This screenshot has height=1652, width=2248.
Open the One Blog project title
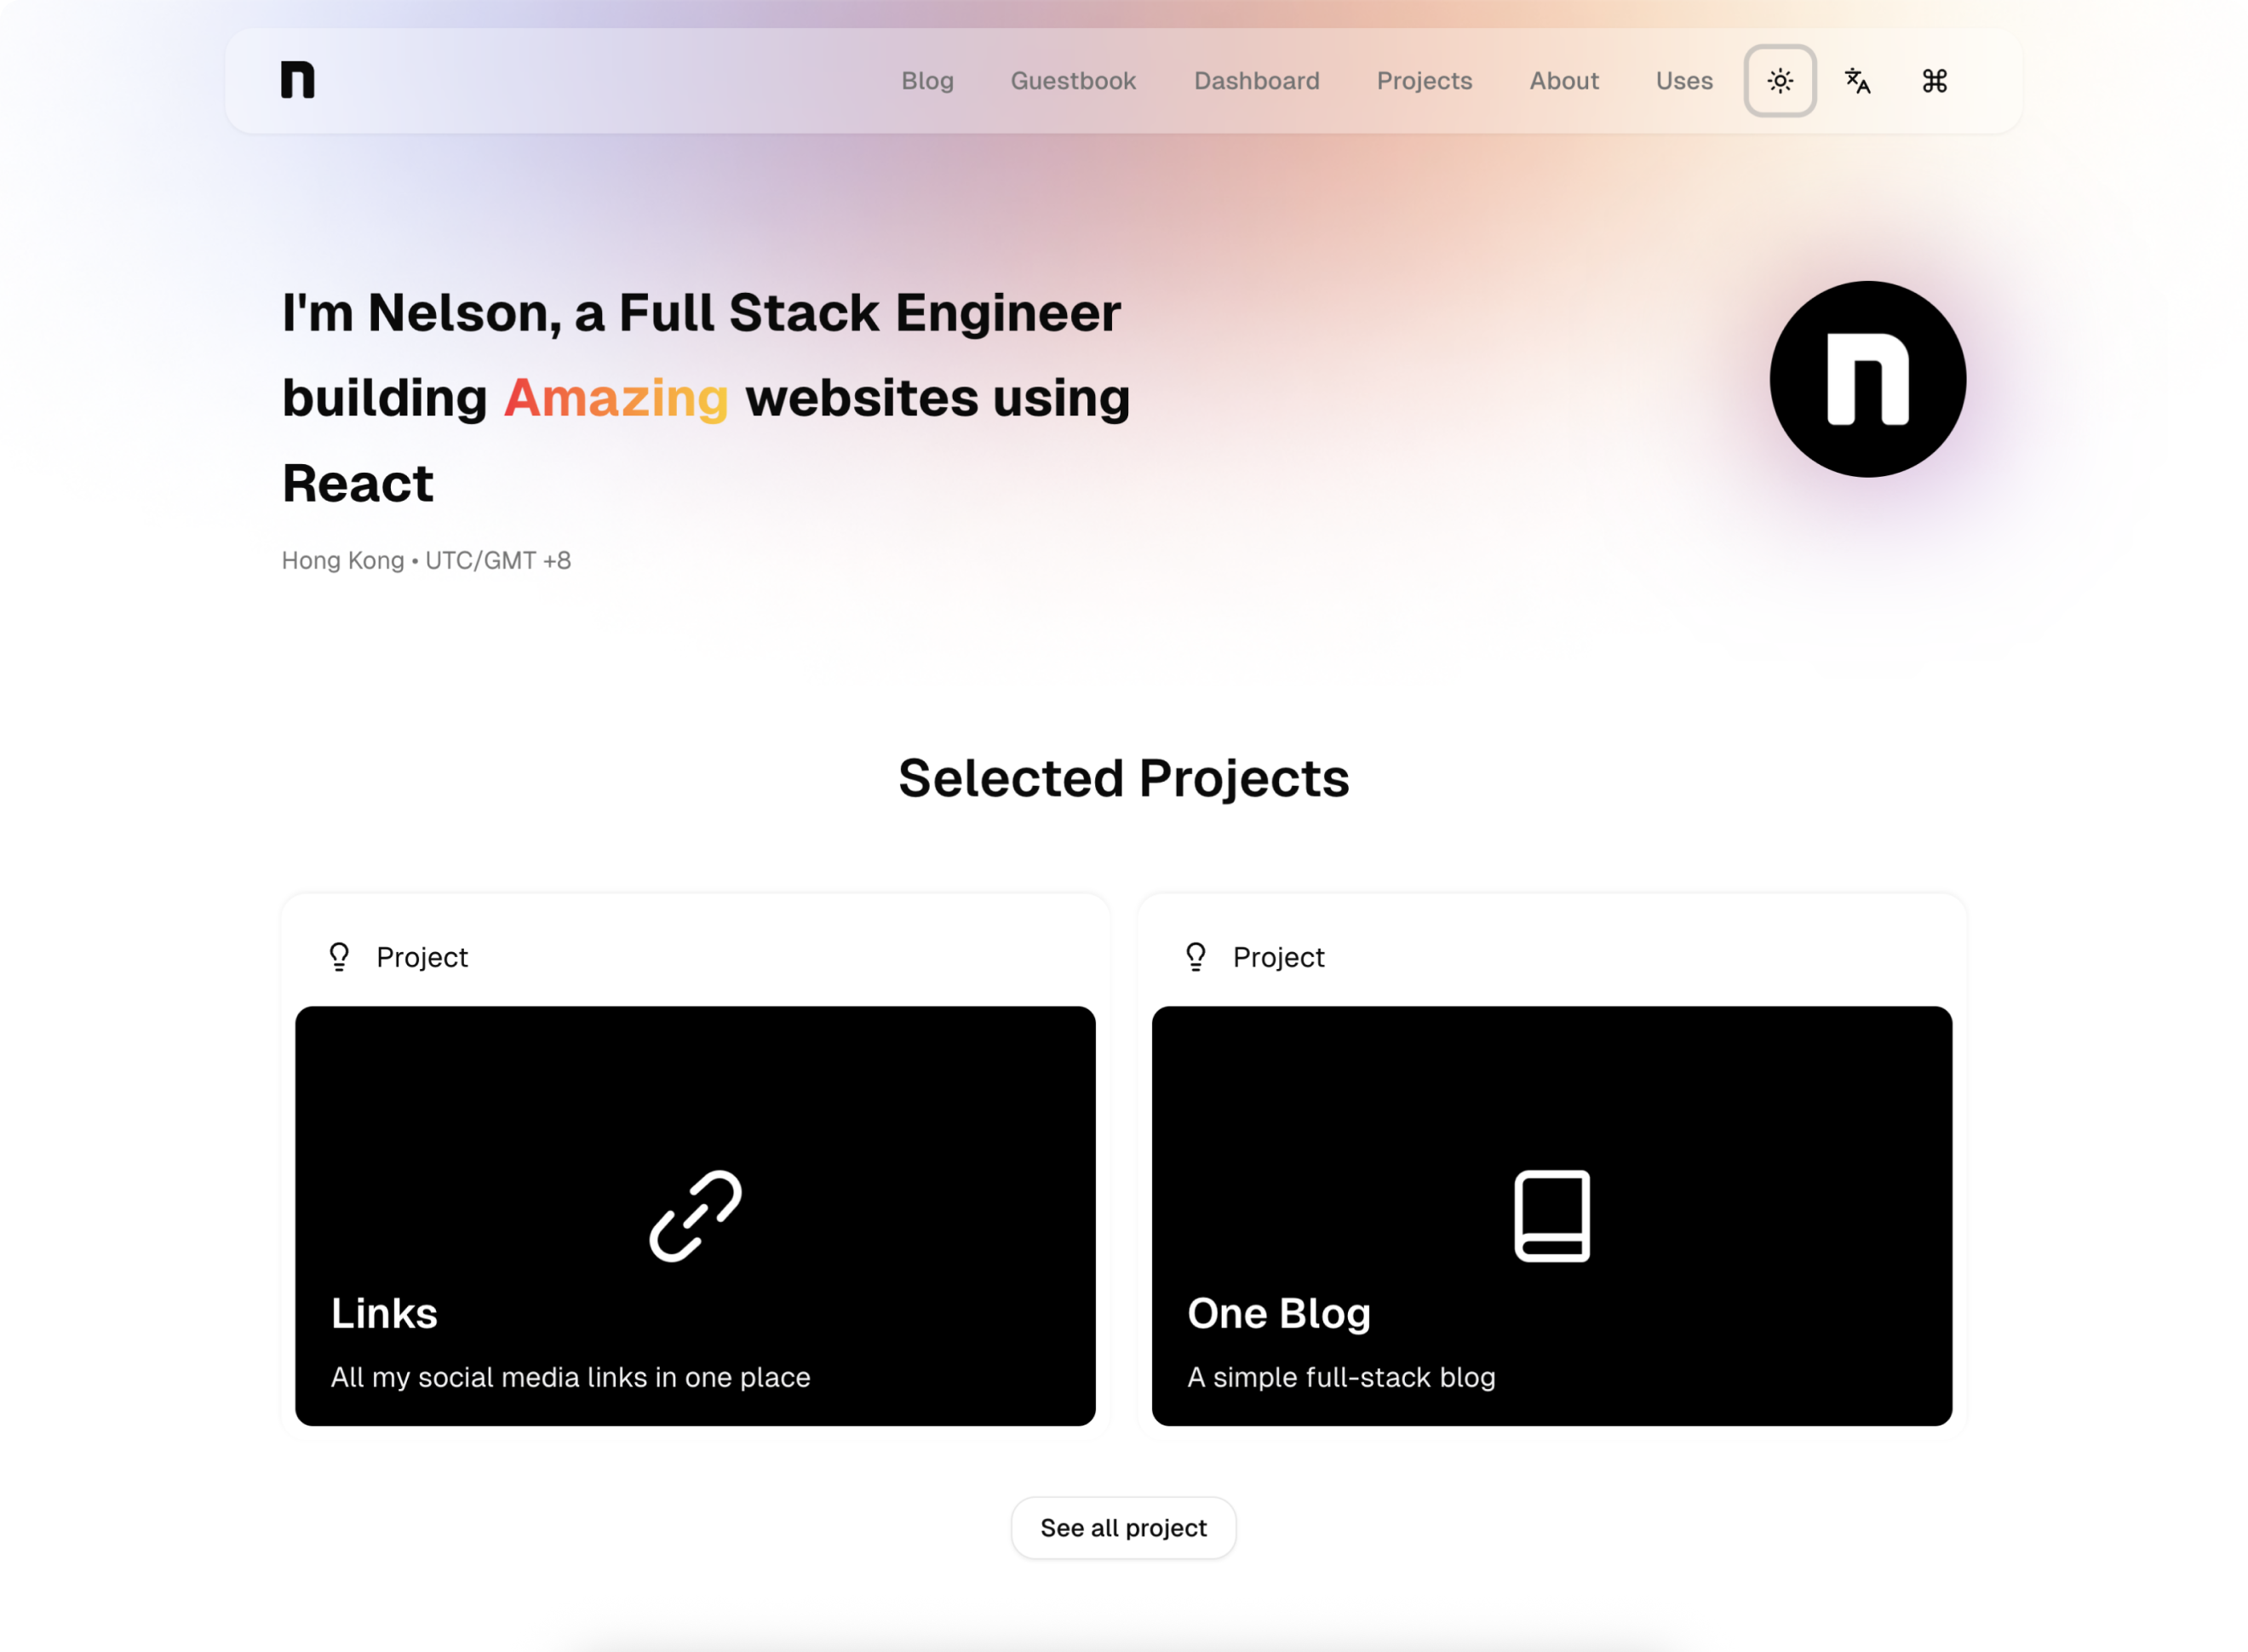coord(1278,1313)
